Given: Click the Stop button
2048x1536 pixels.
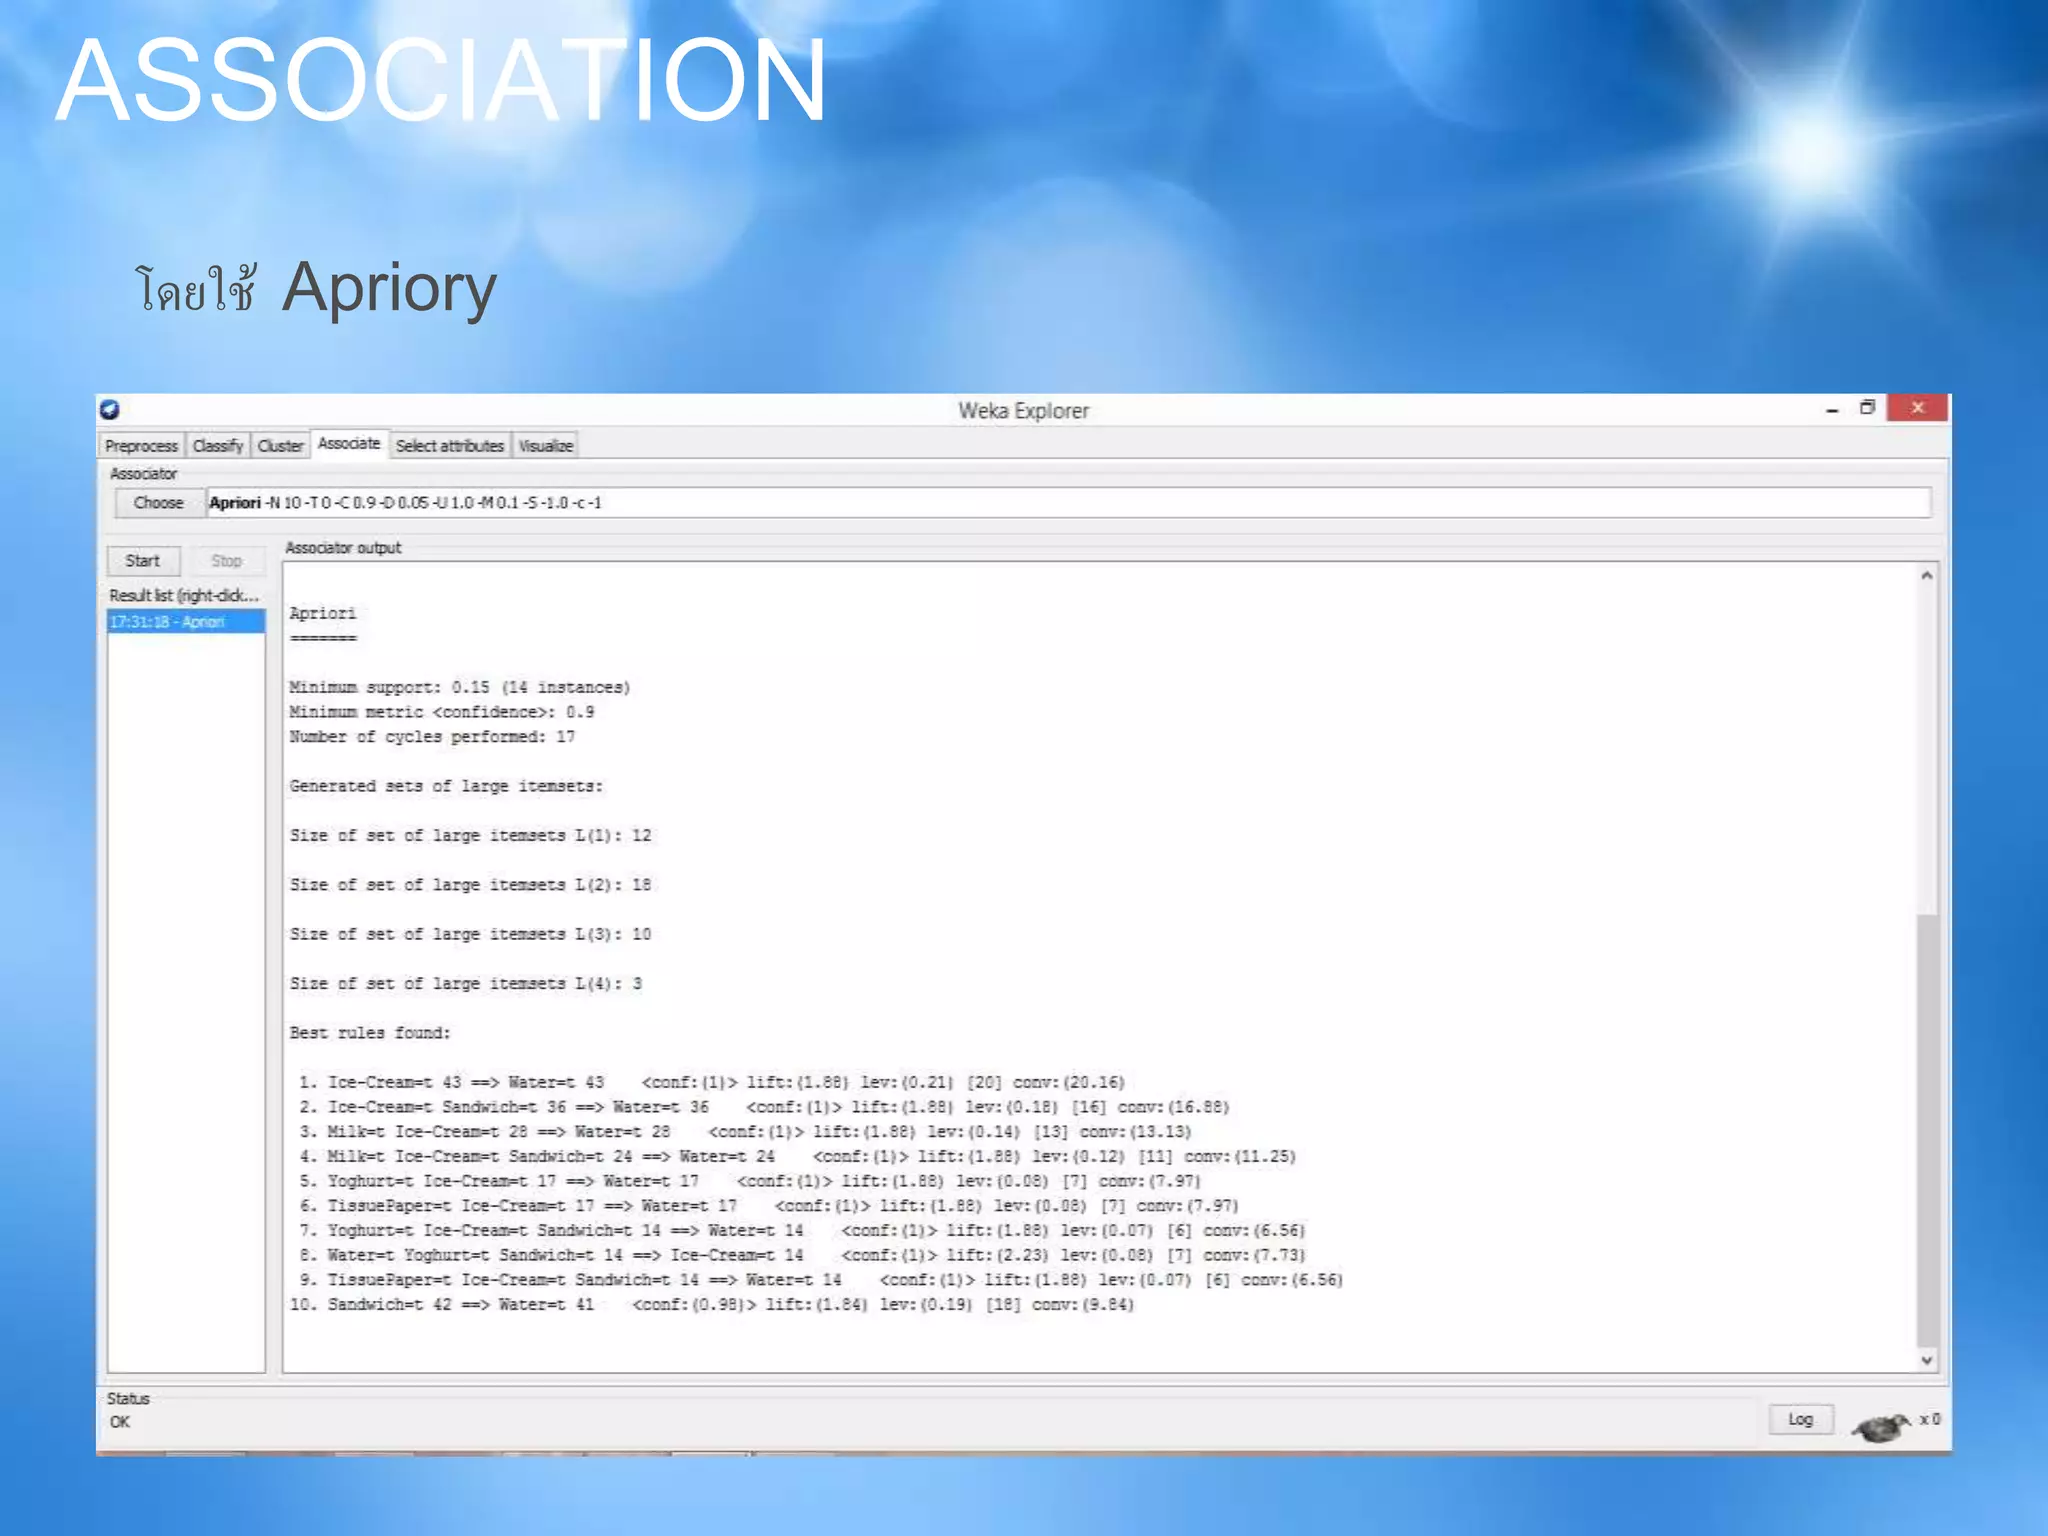Looking at the screenshot, I should [x=227, y=561].
